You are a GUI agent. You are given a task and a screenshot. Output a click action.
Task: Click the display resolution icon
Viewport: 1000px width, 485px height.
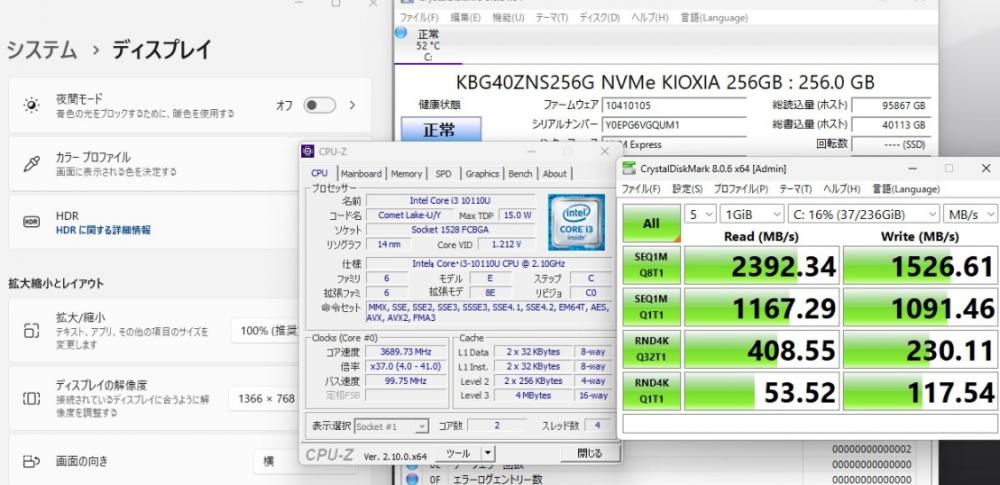tap(31, 399)
